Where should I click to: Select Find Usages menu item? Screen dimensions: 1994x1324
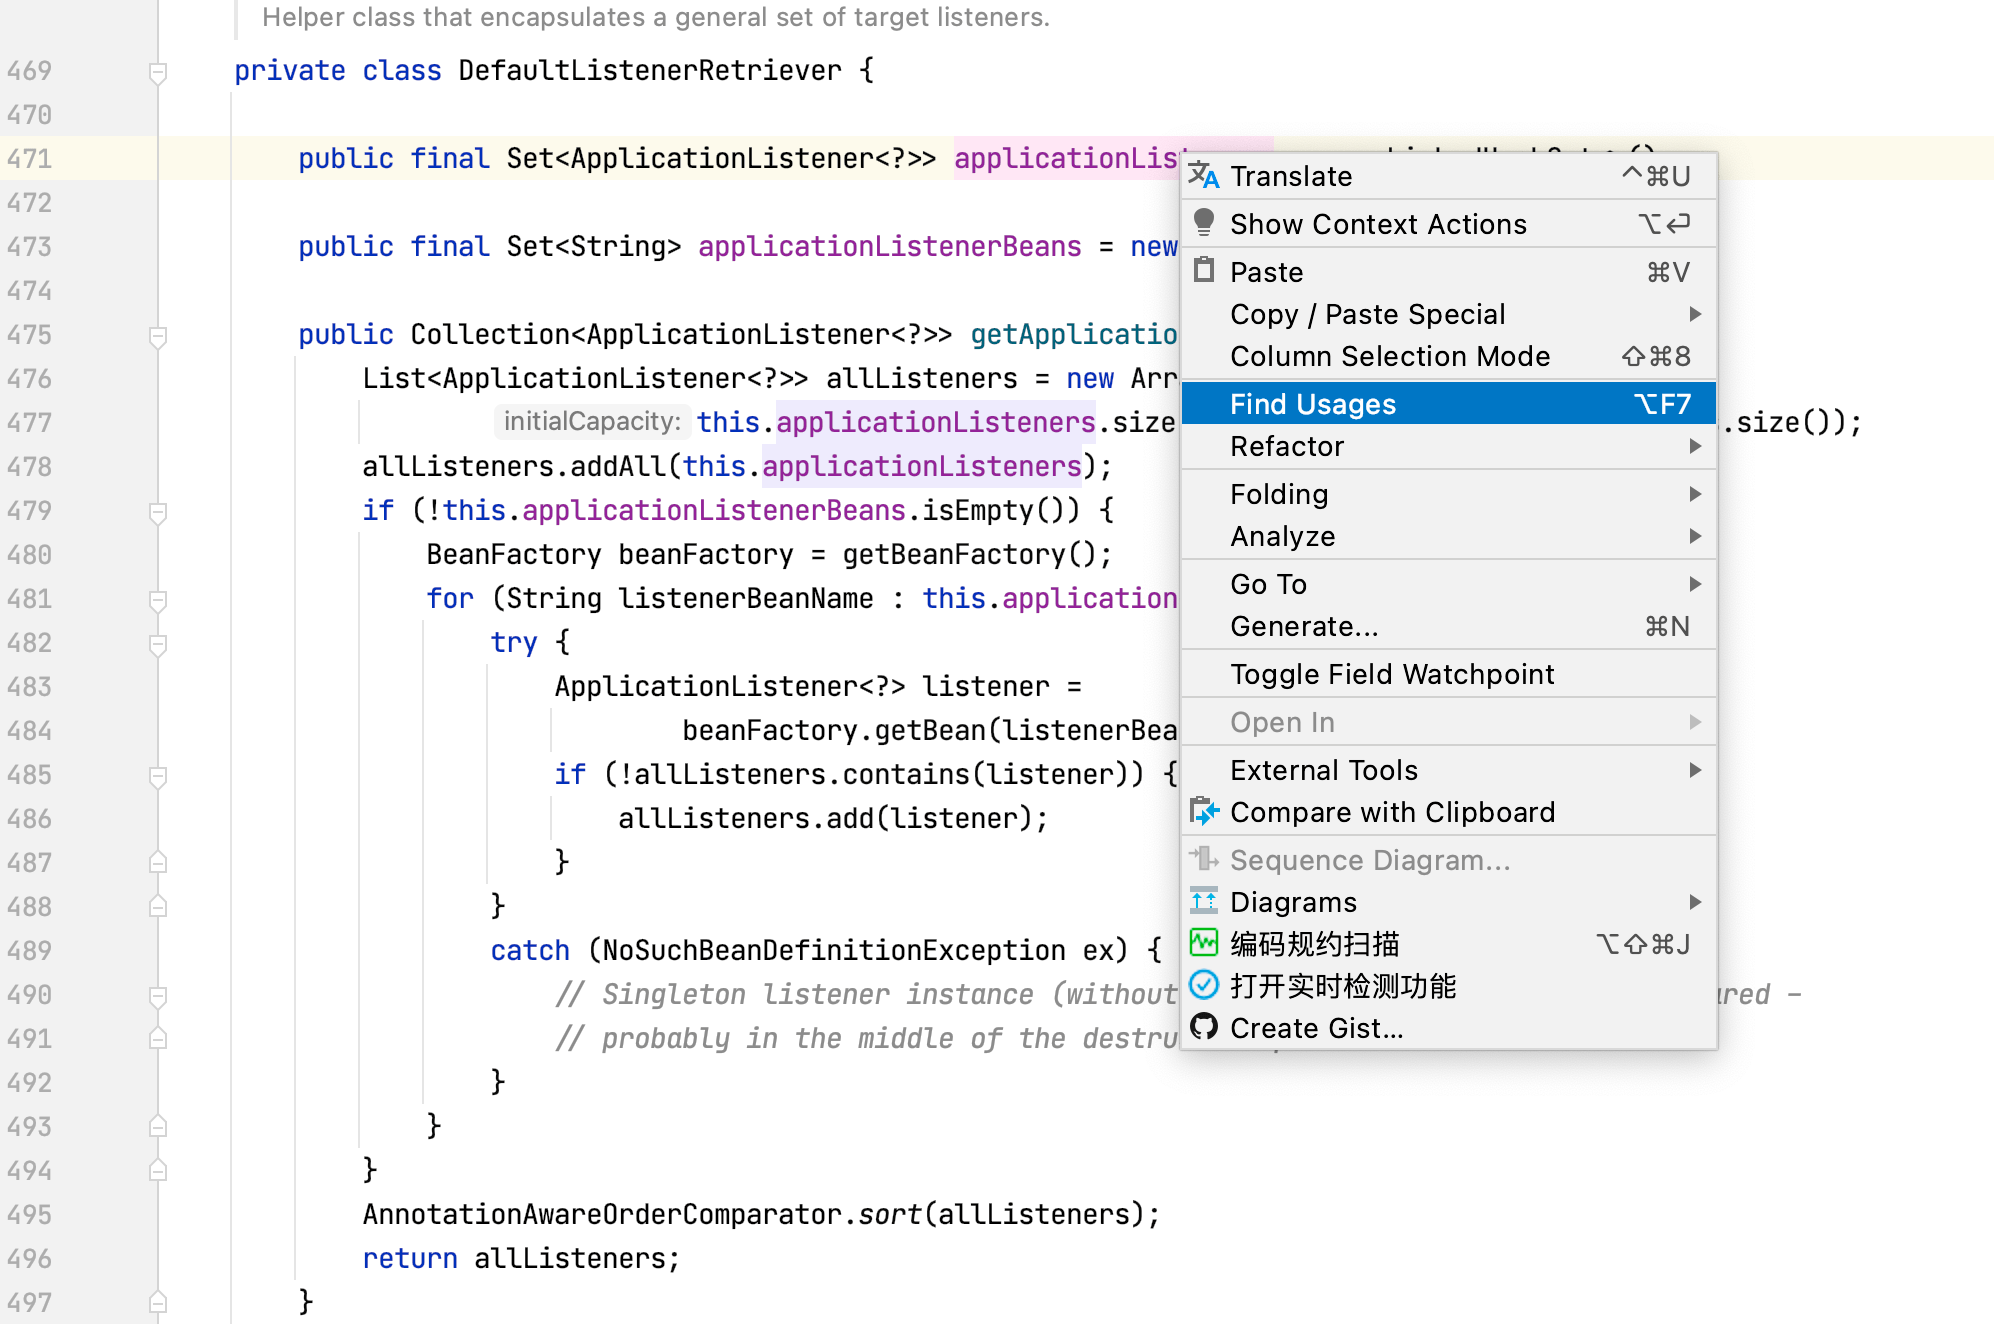(1312, 404)
